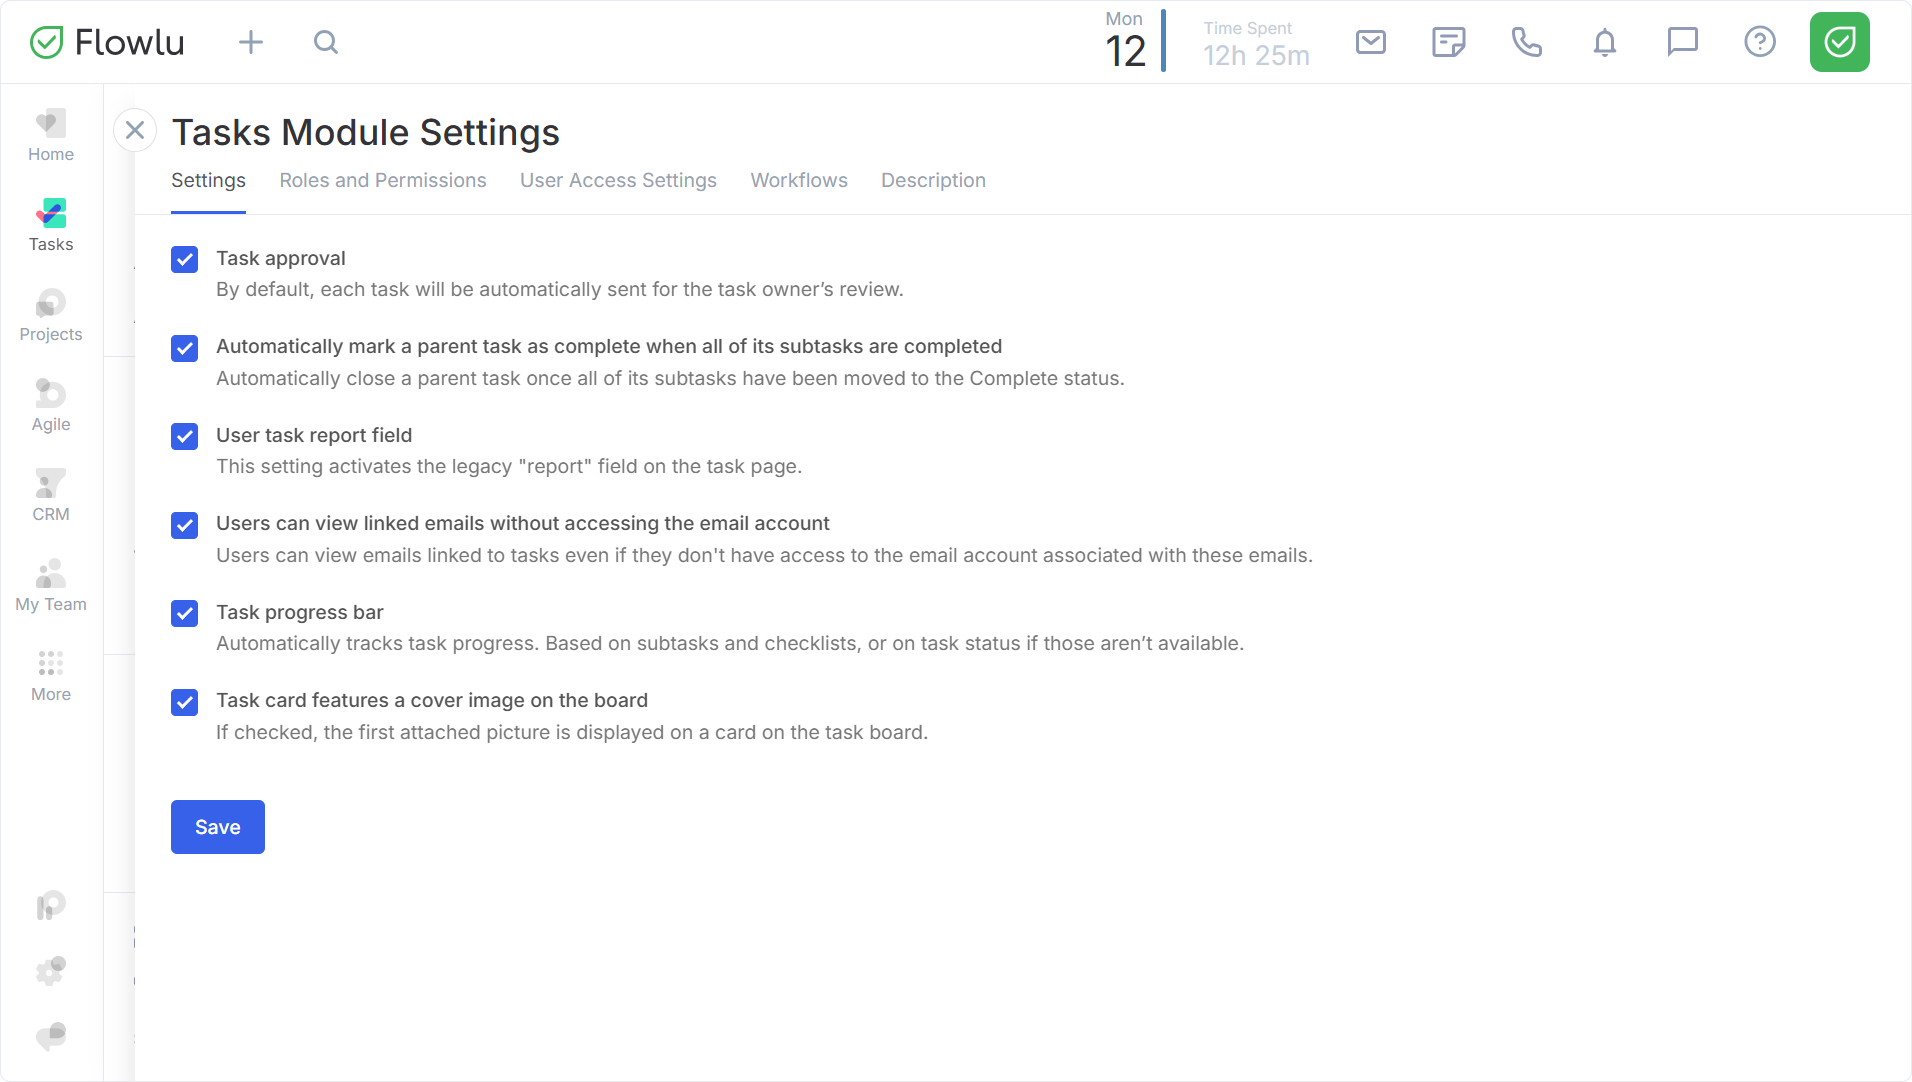1912x1082 pixels.
Task: Click the Save button
Action: 217,827
